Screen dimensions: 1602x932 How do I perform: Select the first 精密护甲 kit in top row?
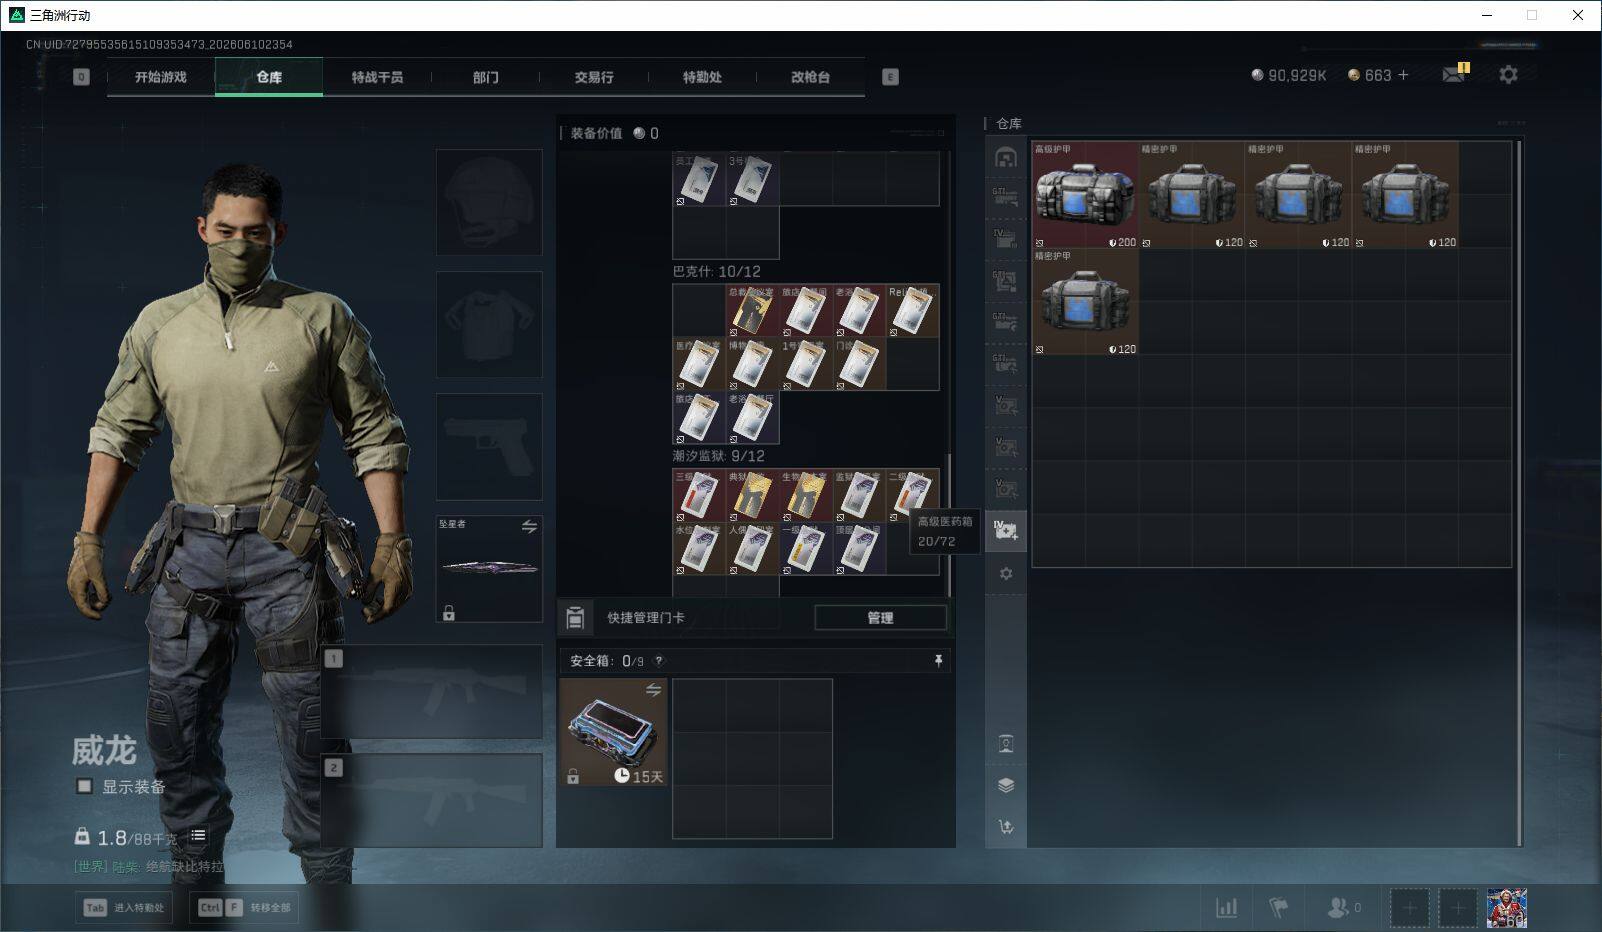(x=1192, y=195)
